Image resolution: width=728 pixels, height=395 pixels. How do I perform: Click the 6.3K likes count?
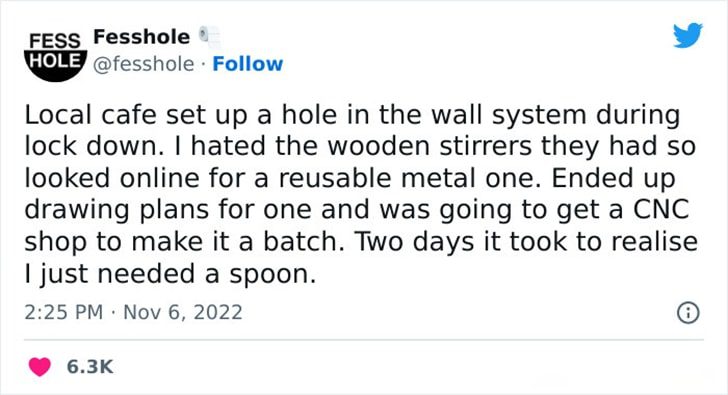(90, 367)
